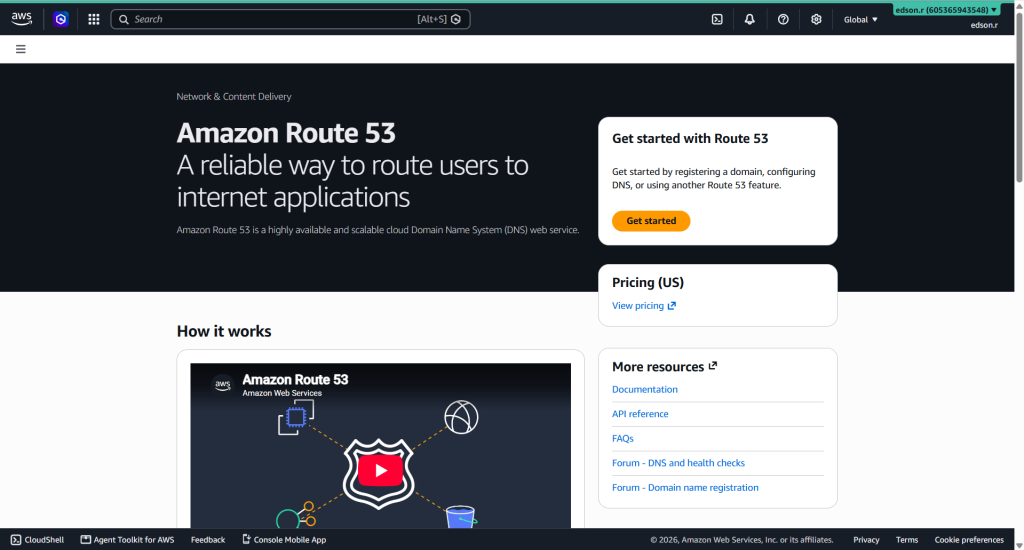The image size is (1024, 550).
Task: Open the services grid menu icon
Action: coord(94,20)
